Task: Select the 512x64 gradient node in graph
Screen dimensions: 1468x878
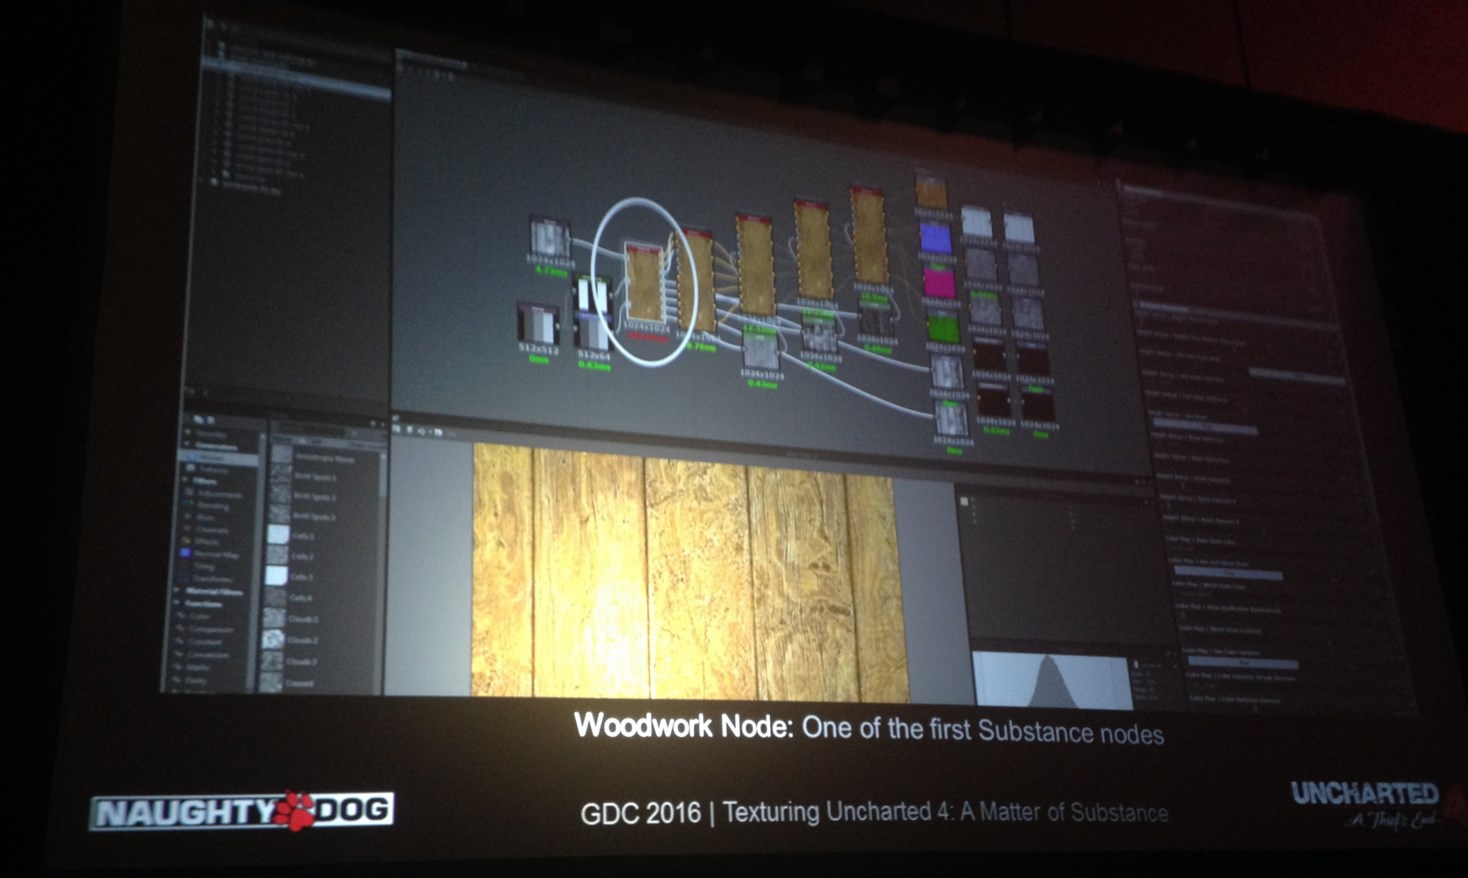Action: coord(593,332)
